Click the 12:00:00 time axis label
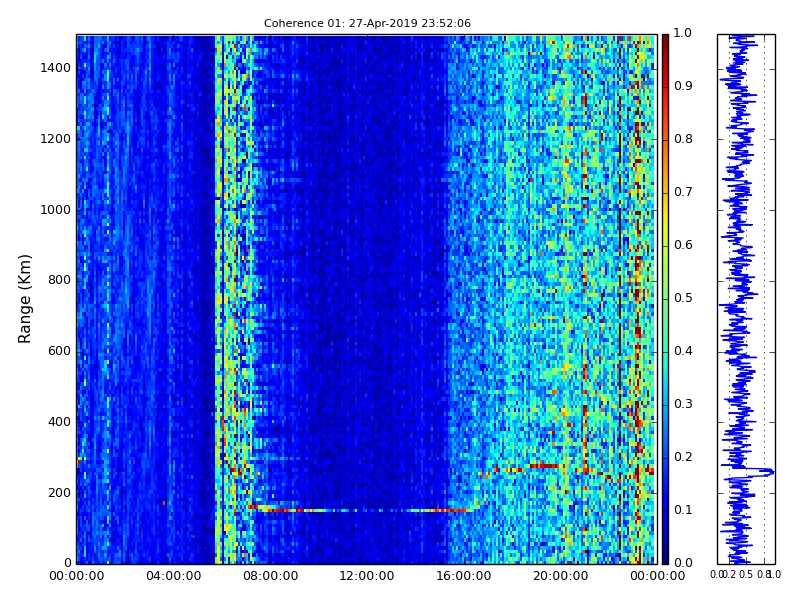The image size is (800, 600). (x=367, y=576)
